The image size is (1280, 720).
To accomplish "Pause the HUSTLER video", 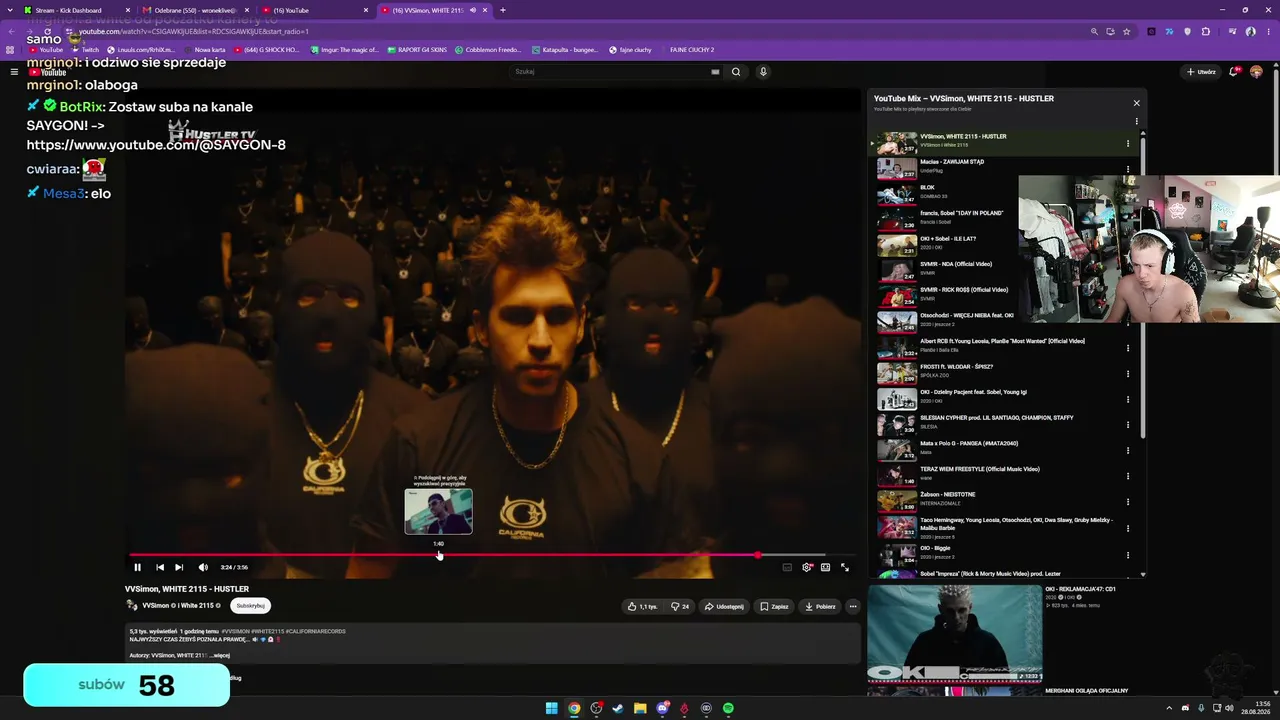I will pyautogui.click(x=138, y=567).
